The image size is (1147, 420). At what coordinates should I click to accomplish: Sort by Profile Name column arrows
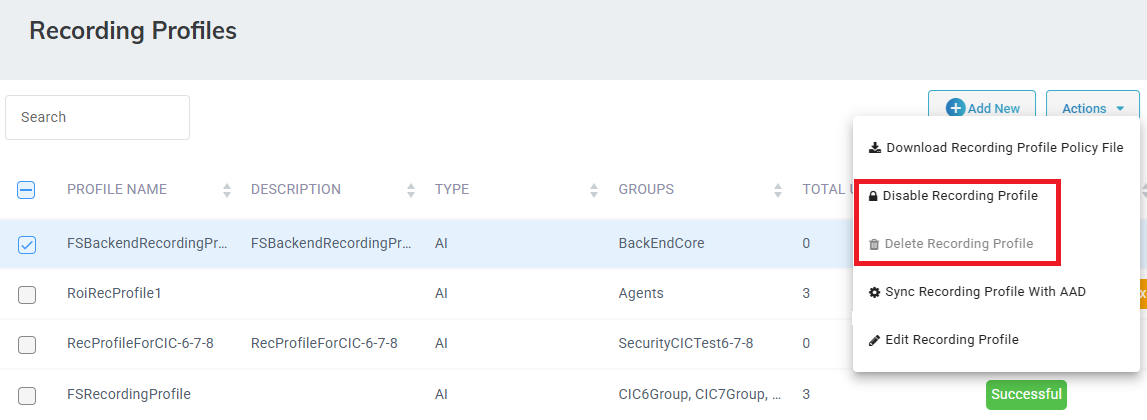[227, 190]
